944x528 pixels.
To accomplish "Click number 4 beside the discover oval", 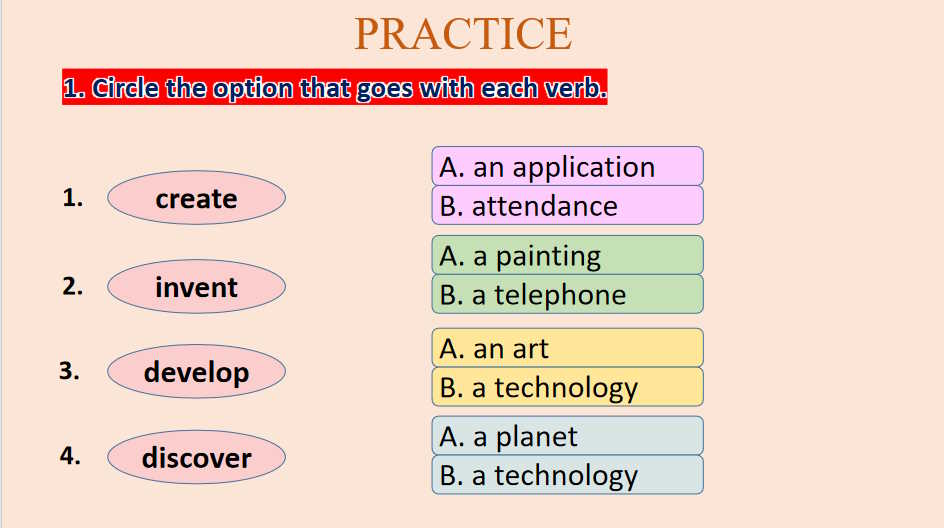I will pyautogui.click(x=70, y=457).
